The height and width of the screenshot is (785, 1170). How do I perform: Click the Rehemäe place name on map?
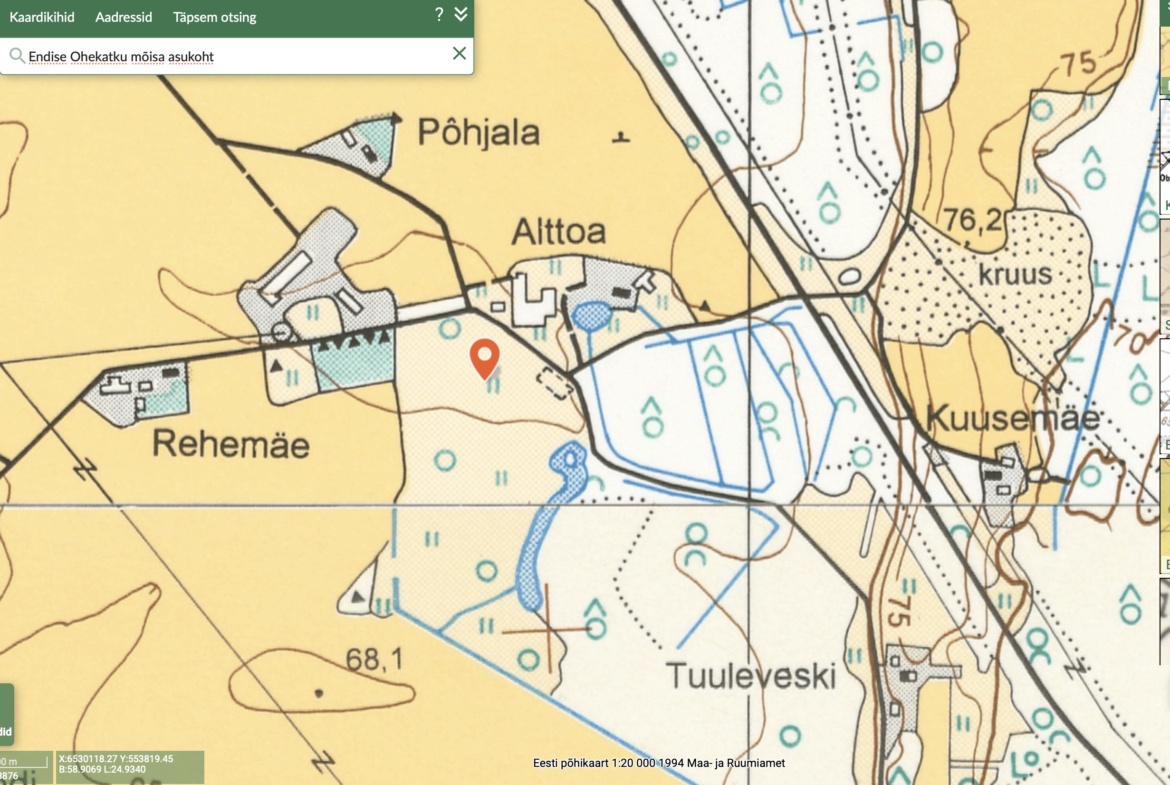click(231, 444)
